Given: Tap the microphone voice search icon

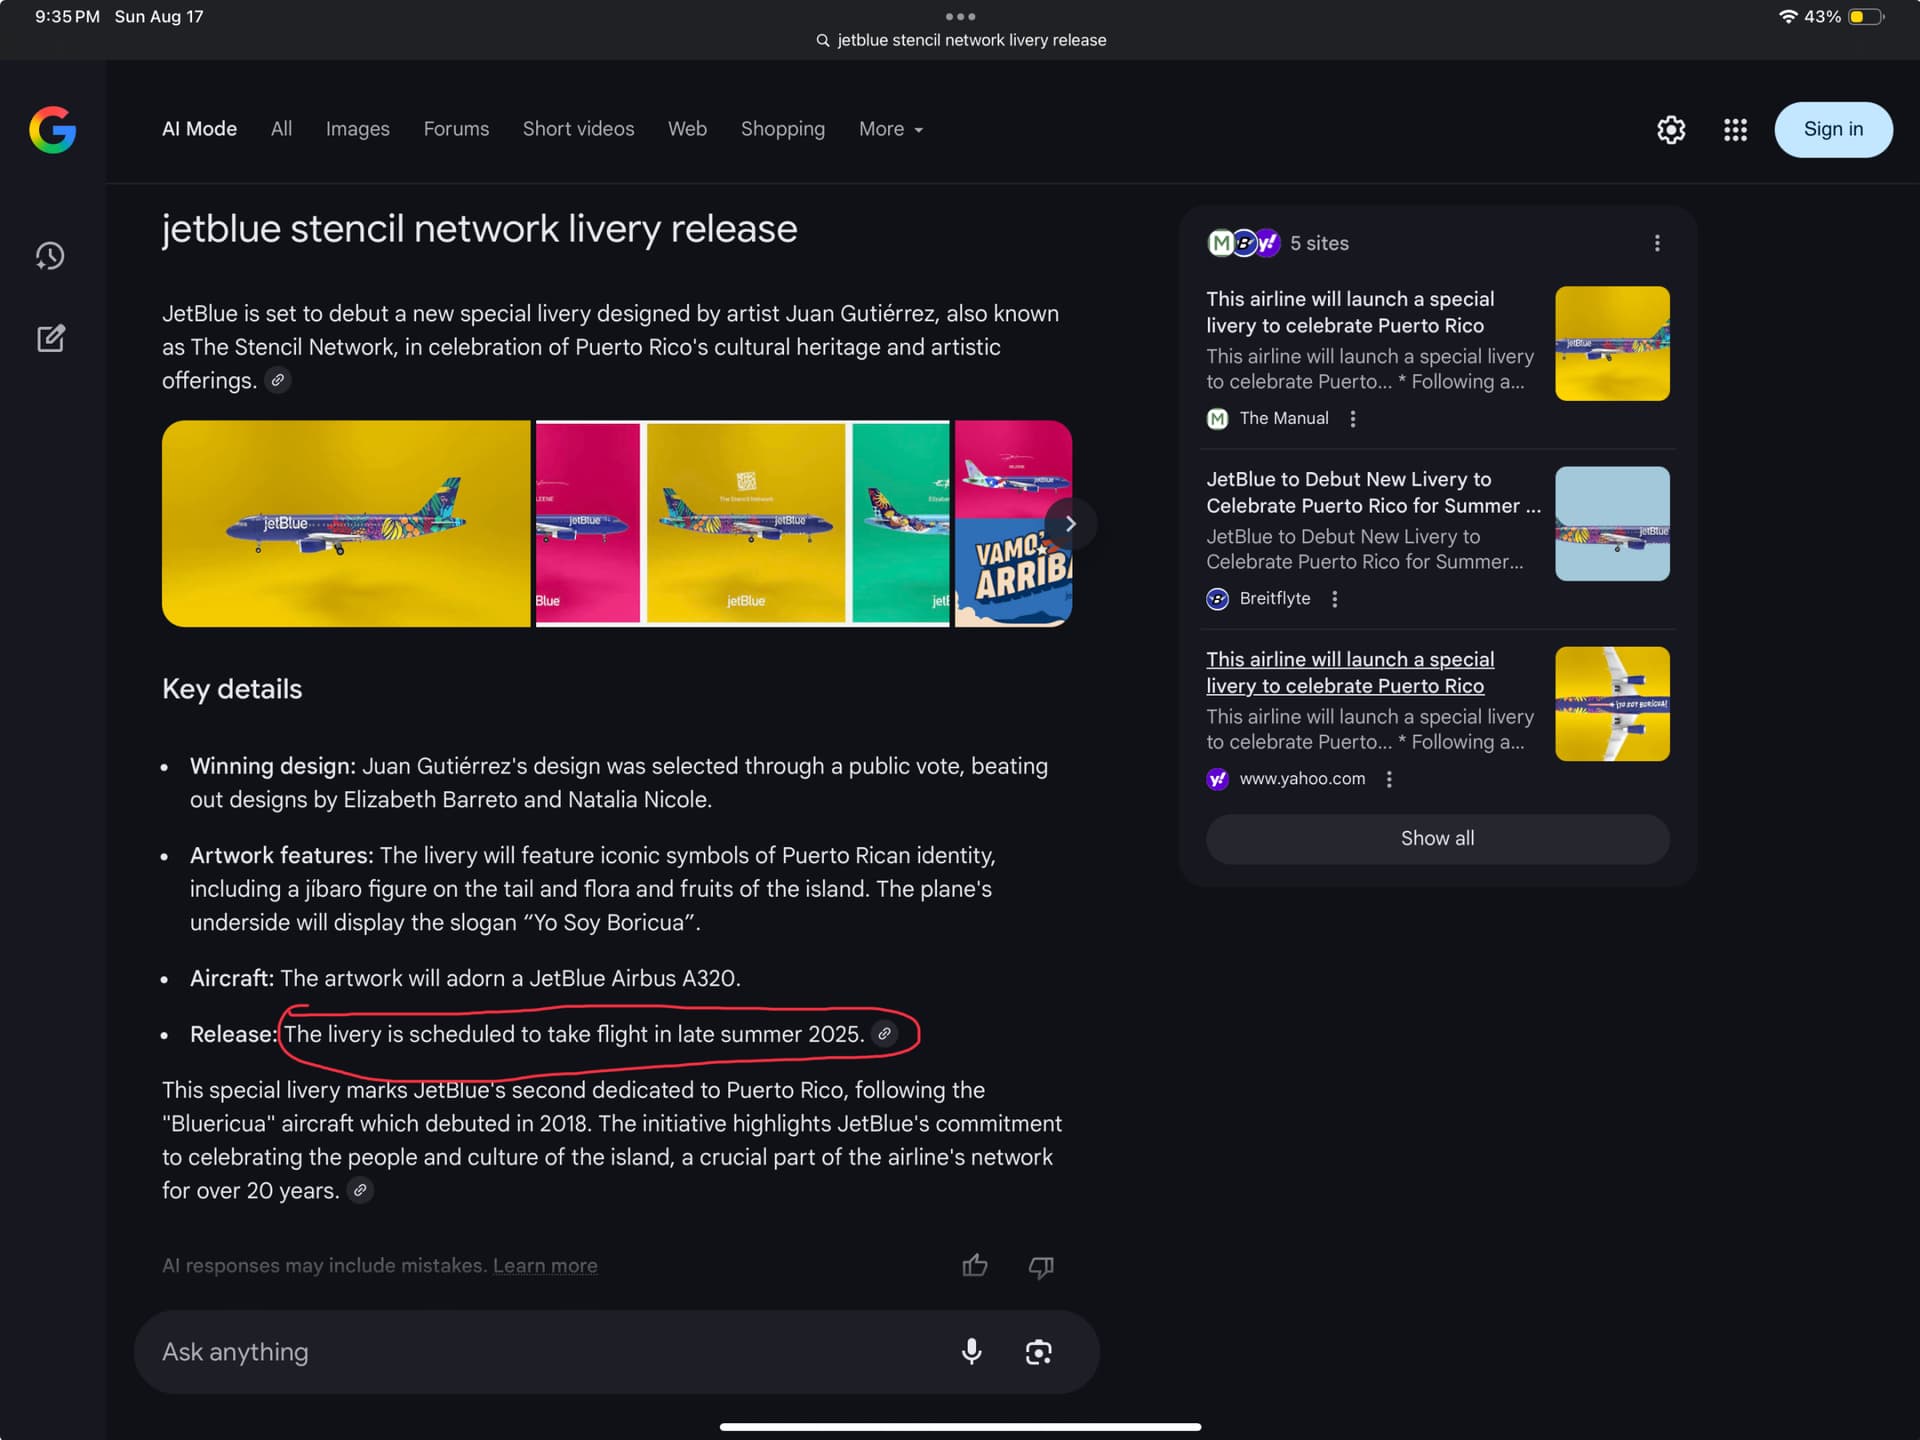Looking at the screenshot, I should pos(971,1352).
